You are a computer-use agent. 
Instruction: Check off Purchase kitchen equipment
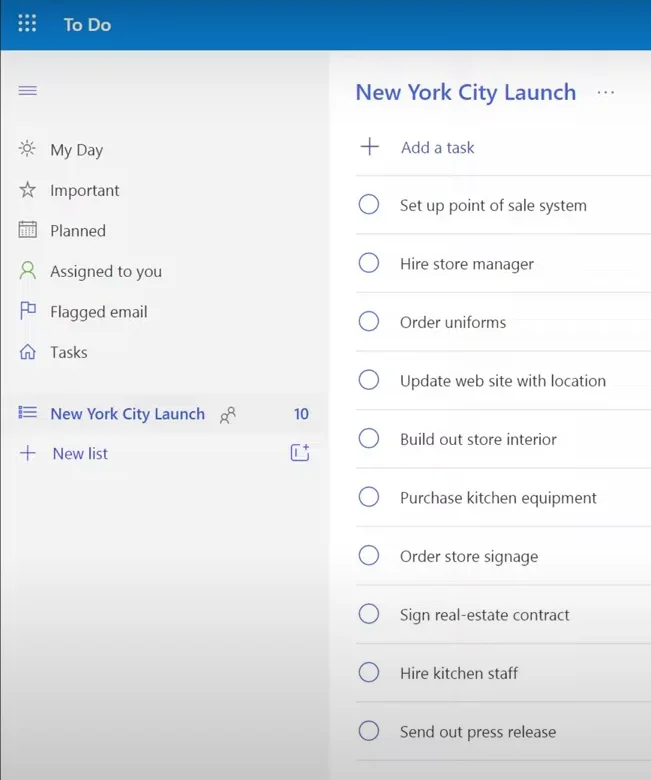tap(369, 497)
